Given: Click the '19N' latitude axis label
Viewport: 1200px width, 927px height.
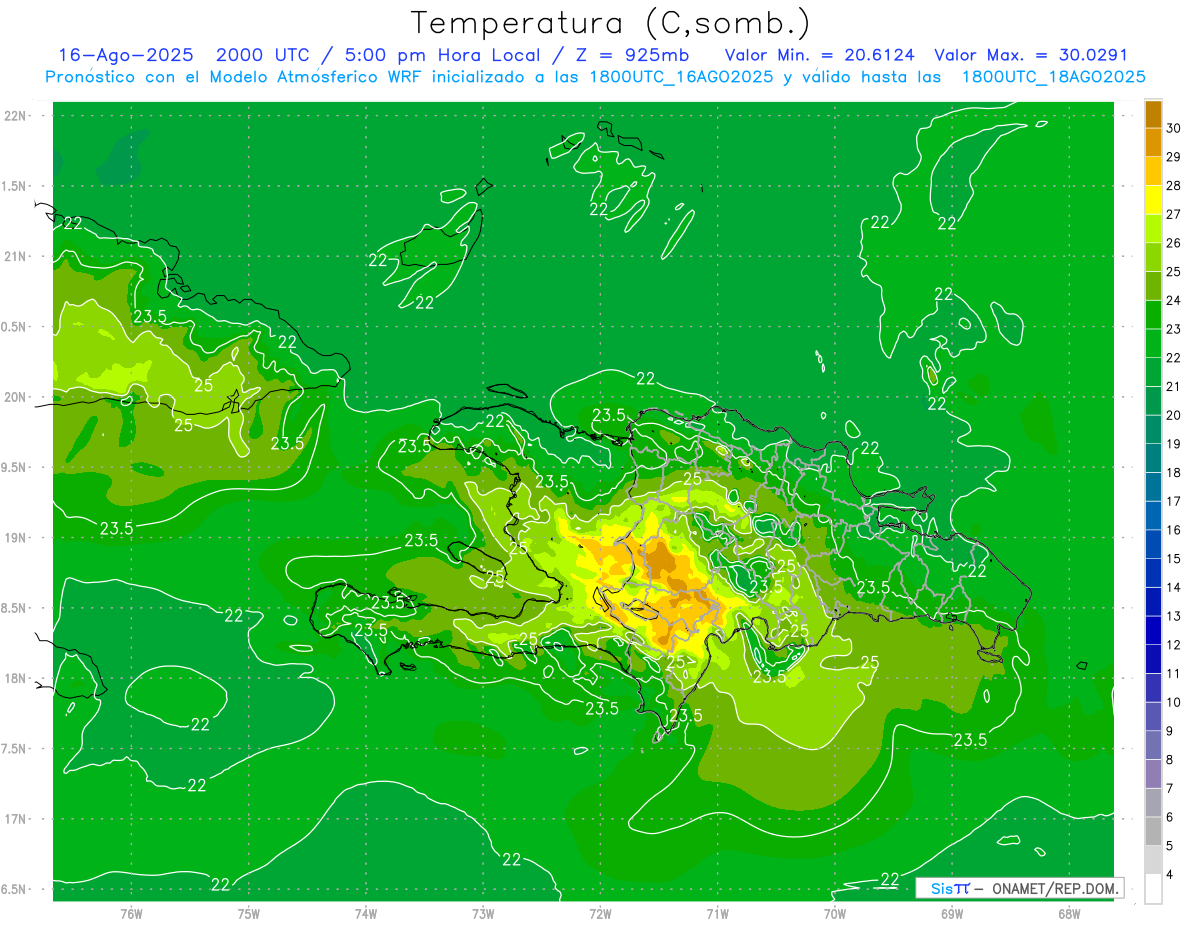Looking at the screenshot, I should coord(15,537).
